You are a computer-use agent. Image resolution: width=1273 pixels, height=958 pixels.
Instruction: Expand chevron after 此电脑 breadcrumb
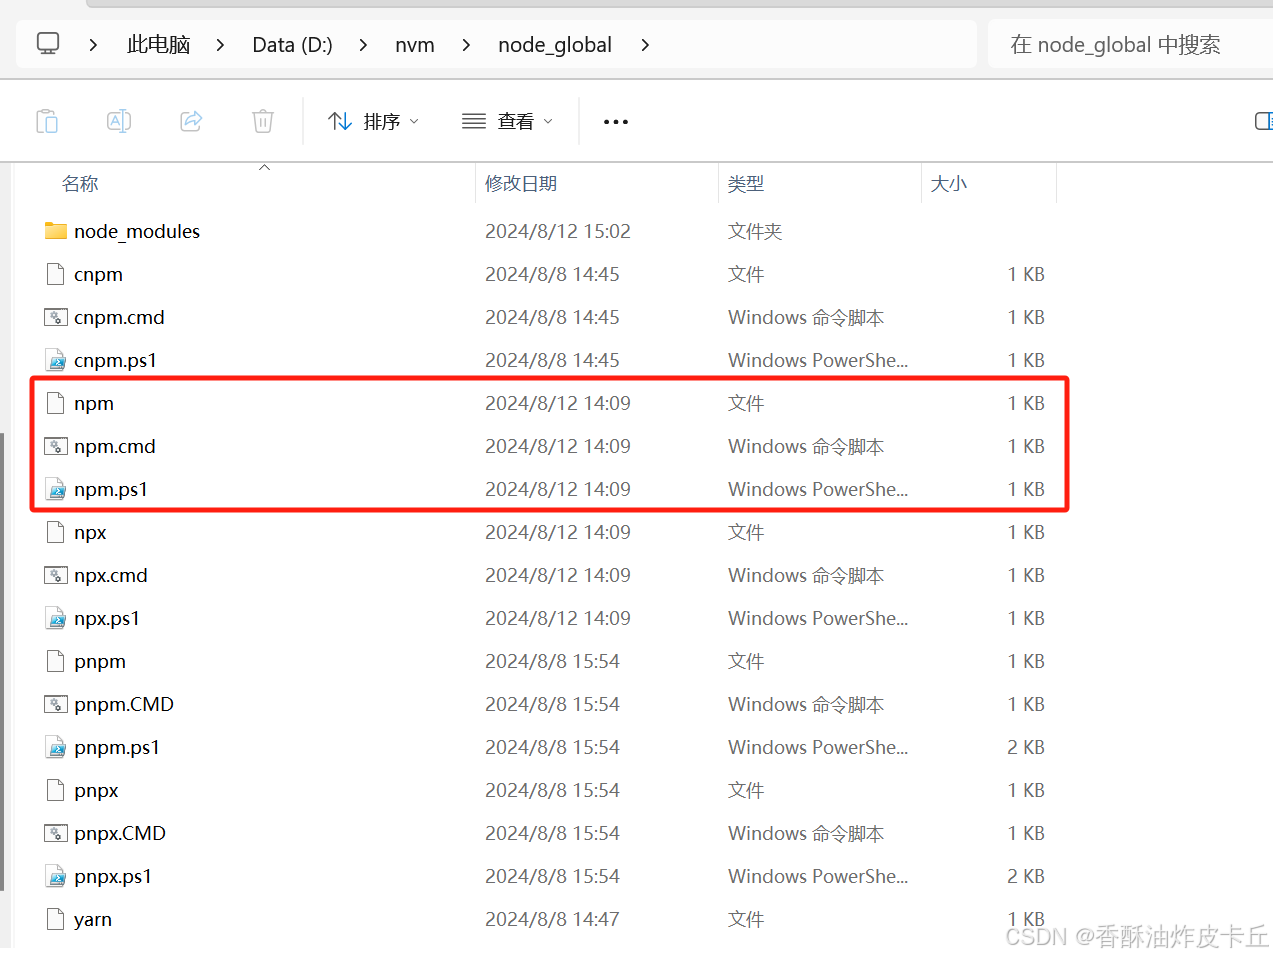[220, 45]
